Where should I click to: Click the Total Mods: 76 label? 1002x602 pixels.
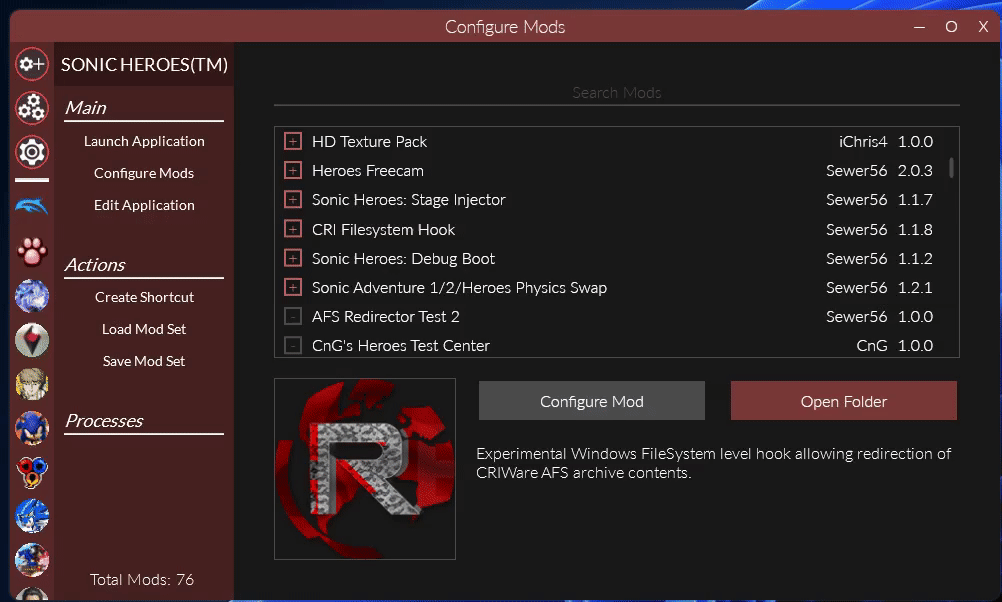[x=142, y=580]
